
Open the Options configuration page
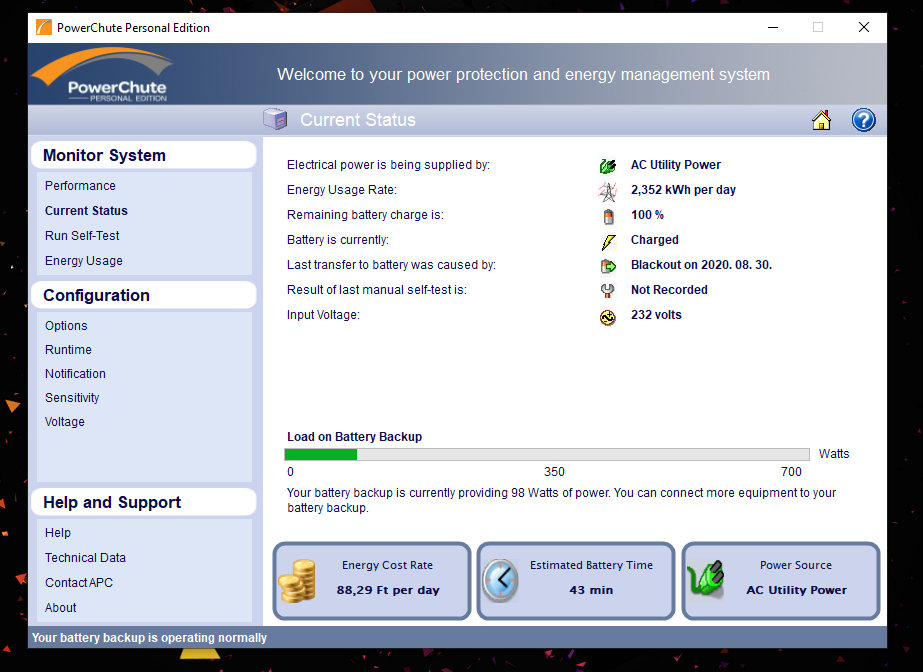pyautogui.click(x=66, y=326)
